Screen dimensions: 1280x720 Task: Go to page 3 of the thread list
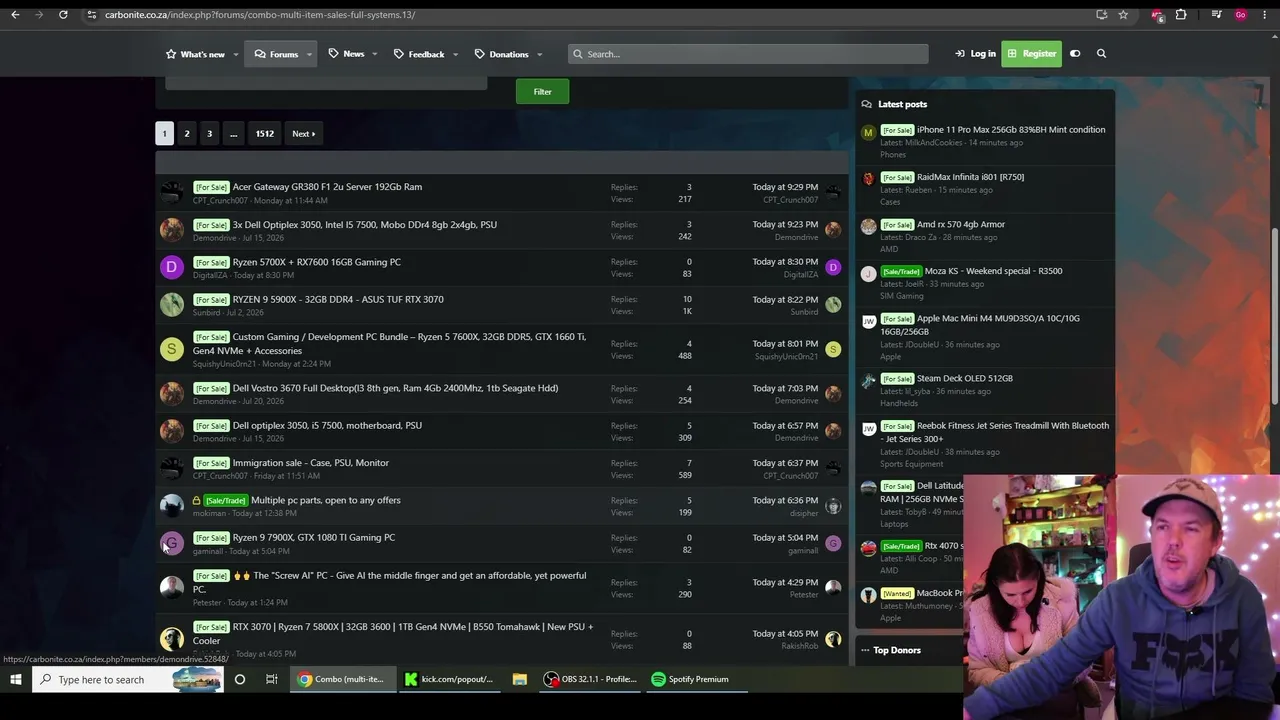pos(210,134)
